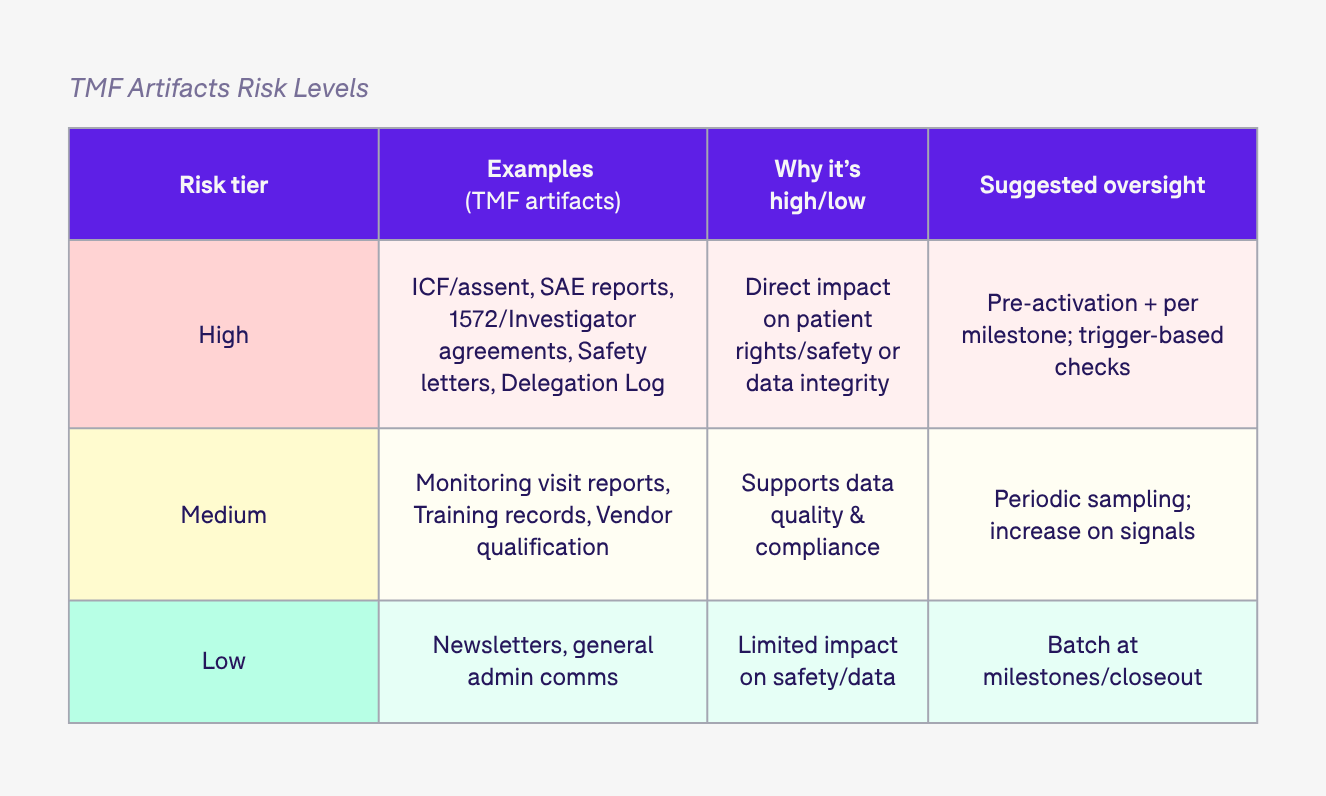Screen dimensions: 1326x796
Task: Click the 'Monitoring visit reports' examples cell
Action: [x=543, y=514]
